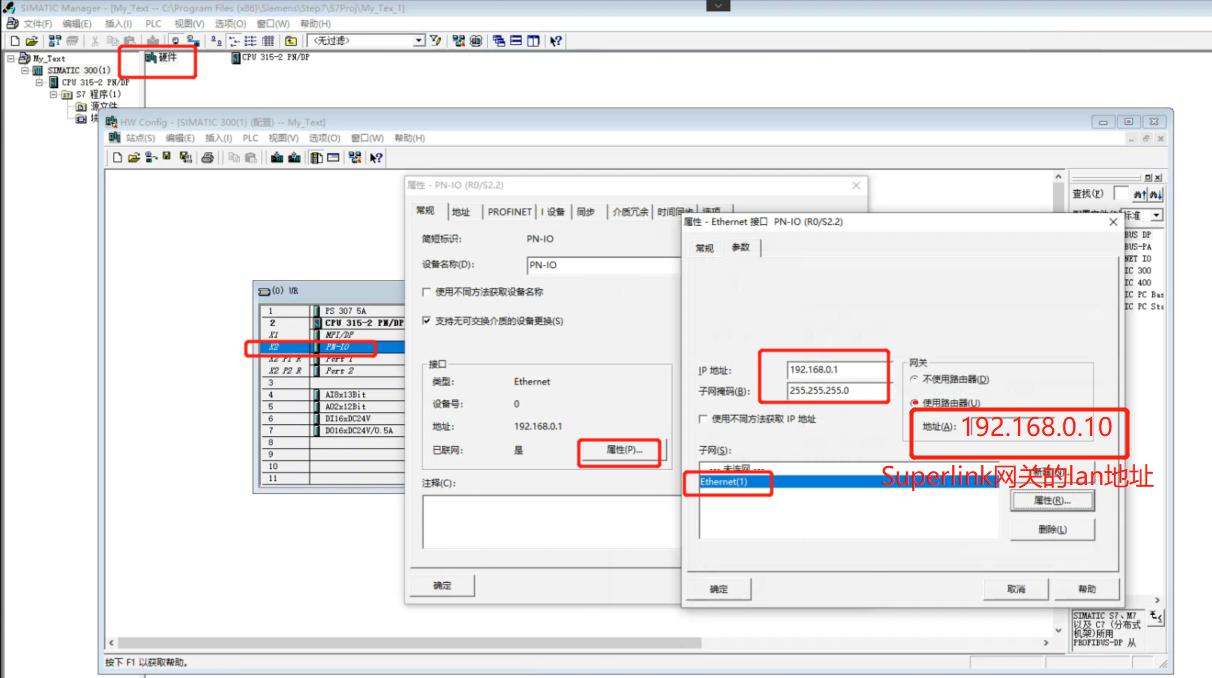Uncheck 支持无可交换介质的设备更换 checkbox
The height and width of the screenshot is (678, 1212).
427,321
